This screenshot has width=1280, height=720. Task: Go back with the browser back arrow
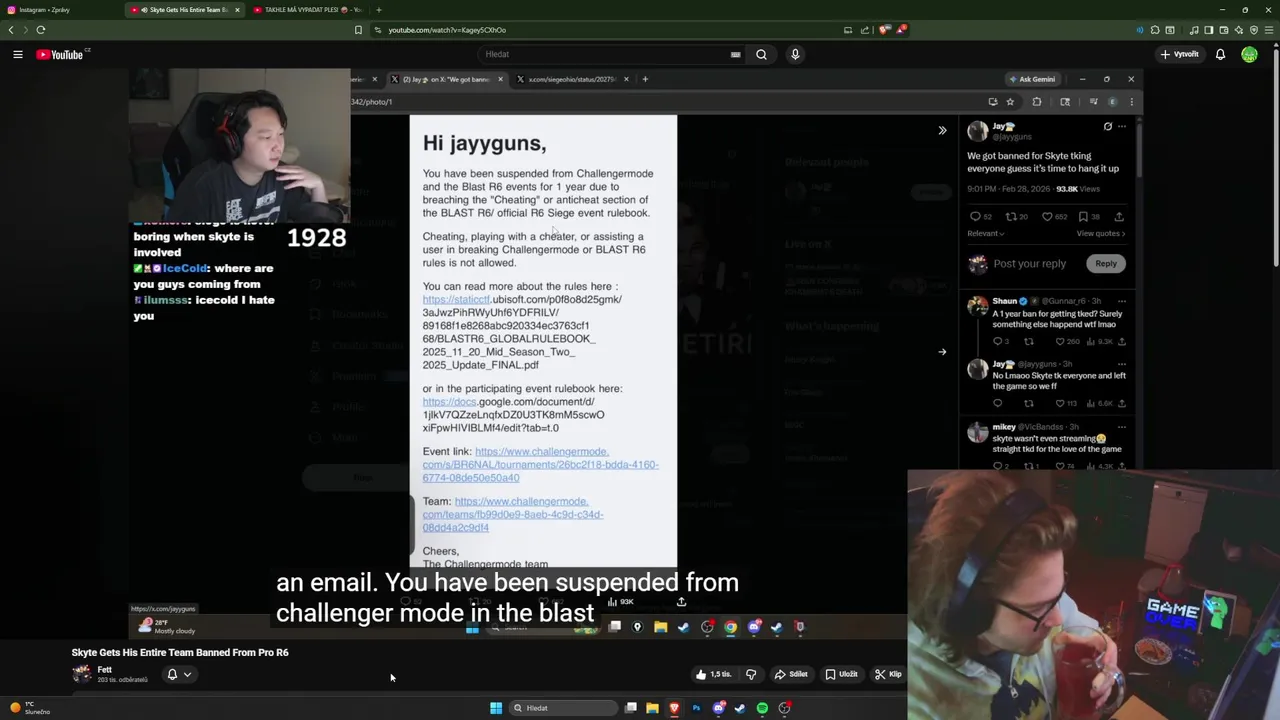tap(11, 30)
